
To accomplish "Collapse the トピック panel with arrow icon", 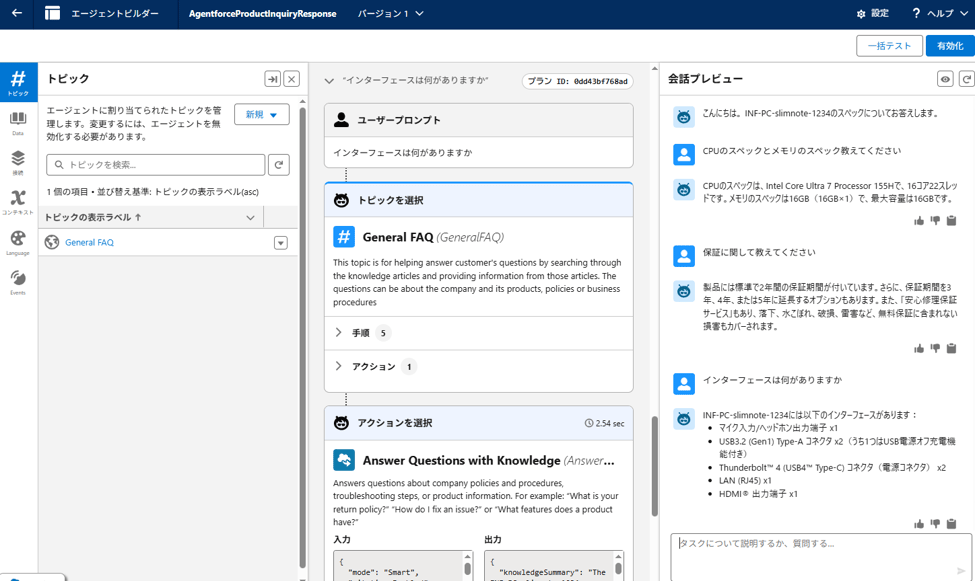I will pyautogui.click(x=272, y=79).
